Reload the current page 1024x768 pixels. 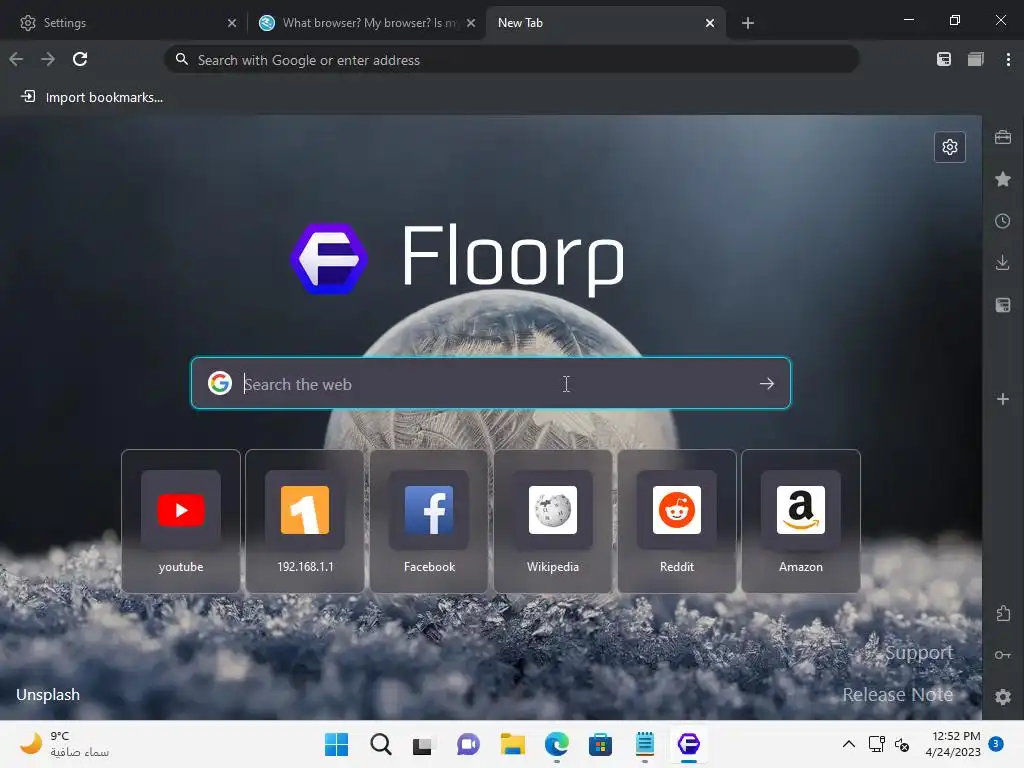click(x=80, y=59)
